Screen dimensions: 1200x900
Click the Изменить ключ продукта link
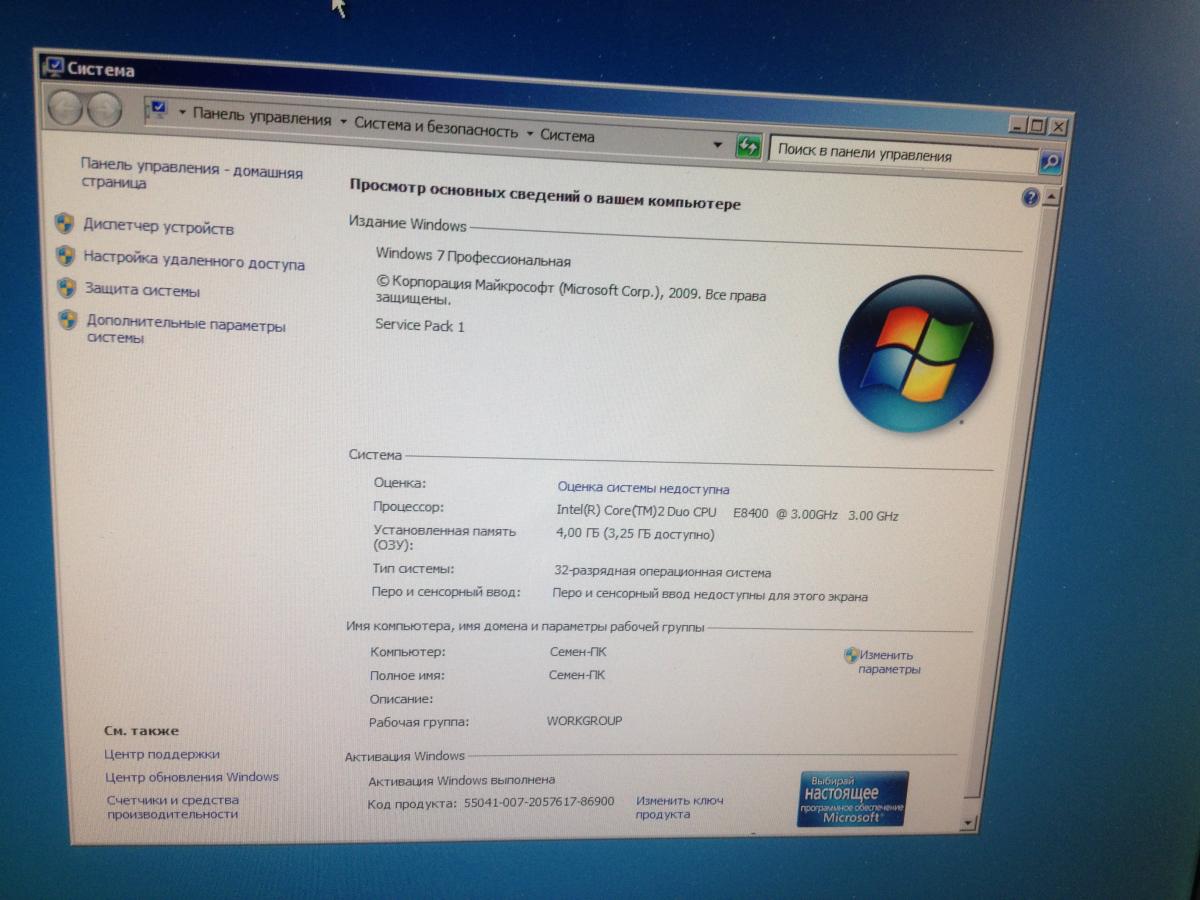[679, 807]
